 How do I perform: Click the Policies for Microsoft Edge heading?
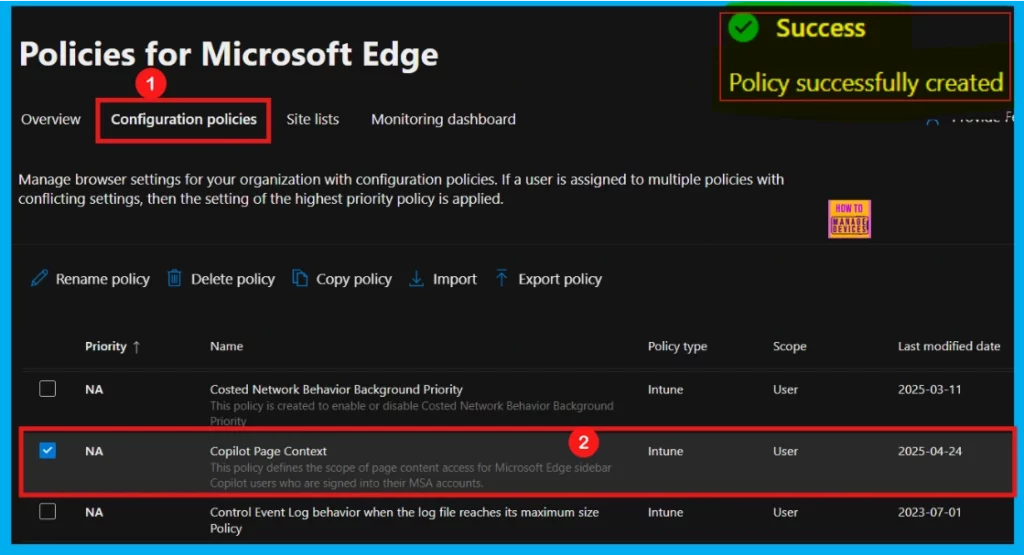tap(229, 54)
